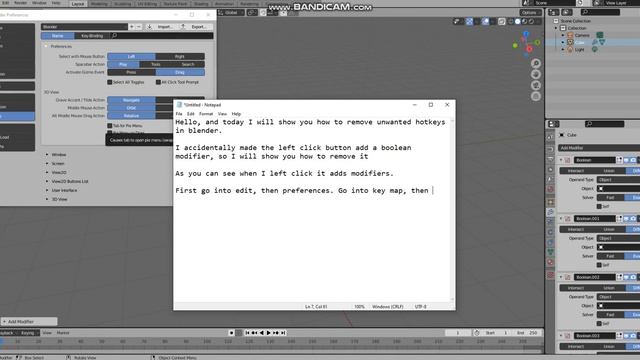Select solid viewport shading sphere
Viewport: 640px width, 360px height.
518,22
